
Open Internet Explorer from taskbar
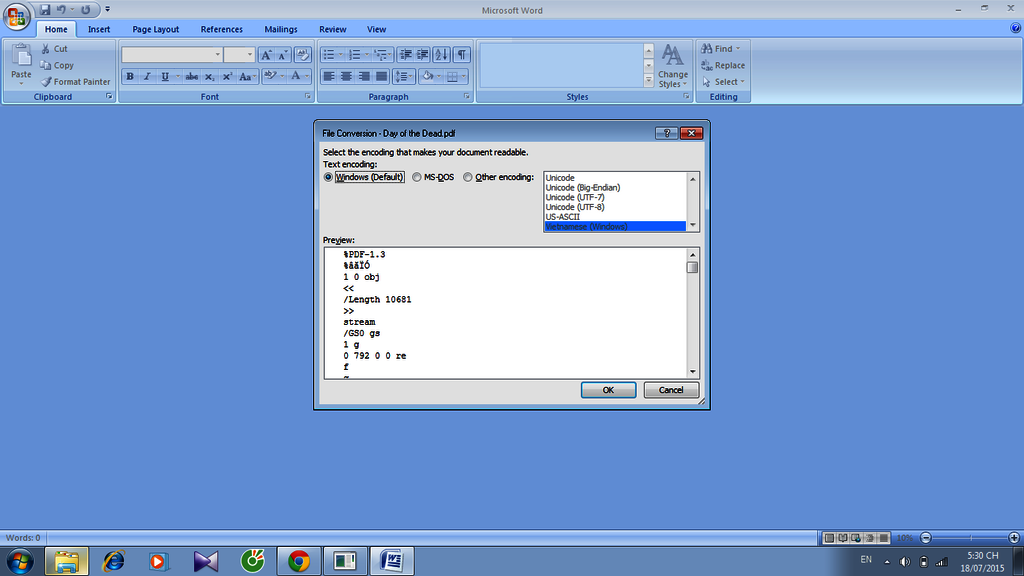[x=114, y=561]
